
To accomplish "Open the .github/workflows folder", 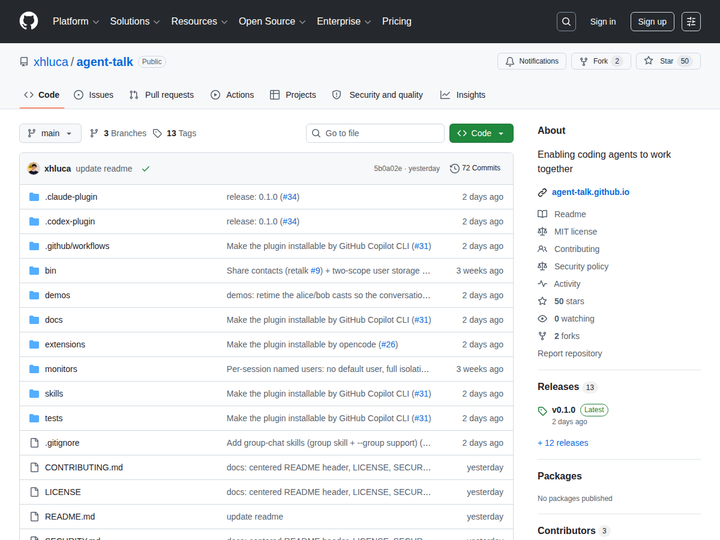I will [77, 246].
